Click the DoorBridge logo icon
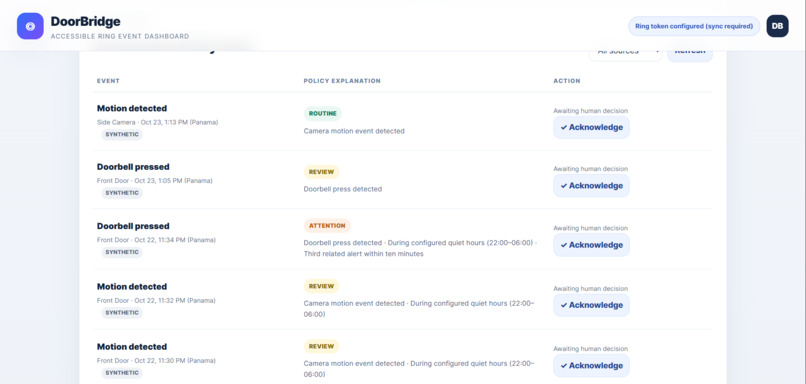Screen dimensions: 806x384 pyautogui.click(x=30, y=26)
